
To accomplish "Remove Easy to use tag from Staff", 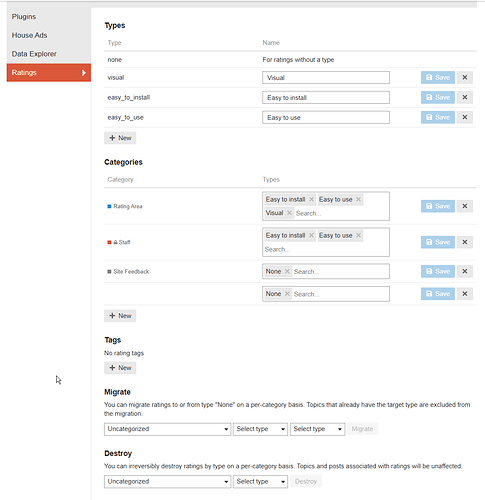I will [358, 235].
